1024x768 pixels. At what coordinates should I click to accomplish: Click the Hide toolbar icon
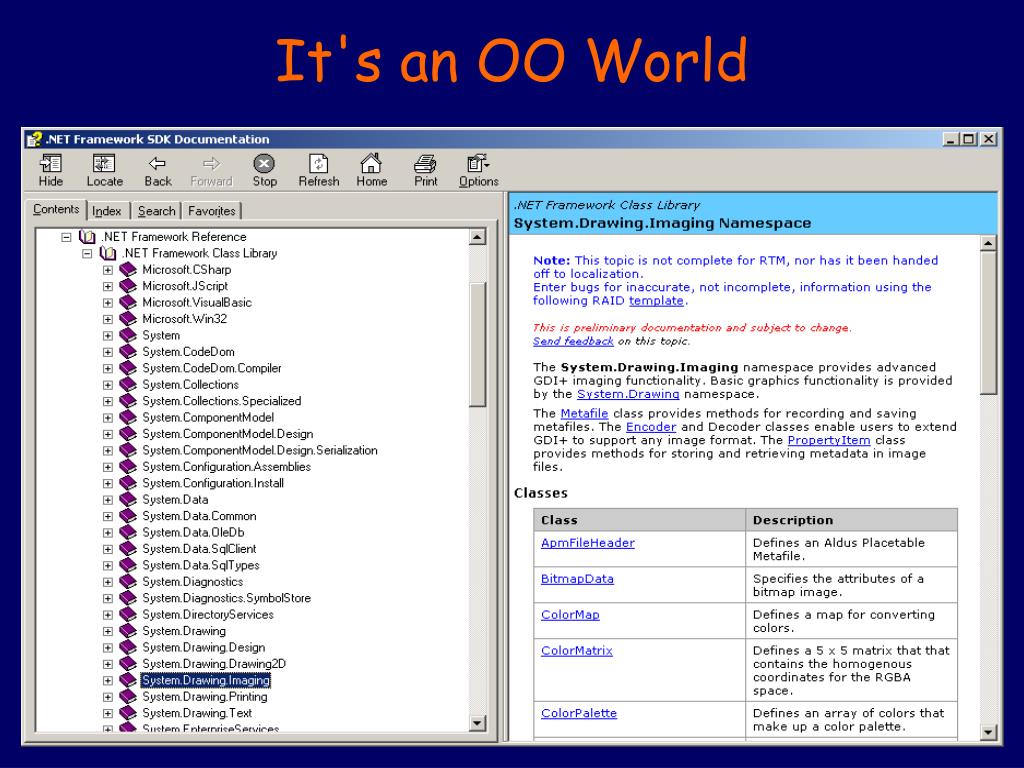point(50,163)
